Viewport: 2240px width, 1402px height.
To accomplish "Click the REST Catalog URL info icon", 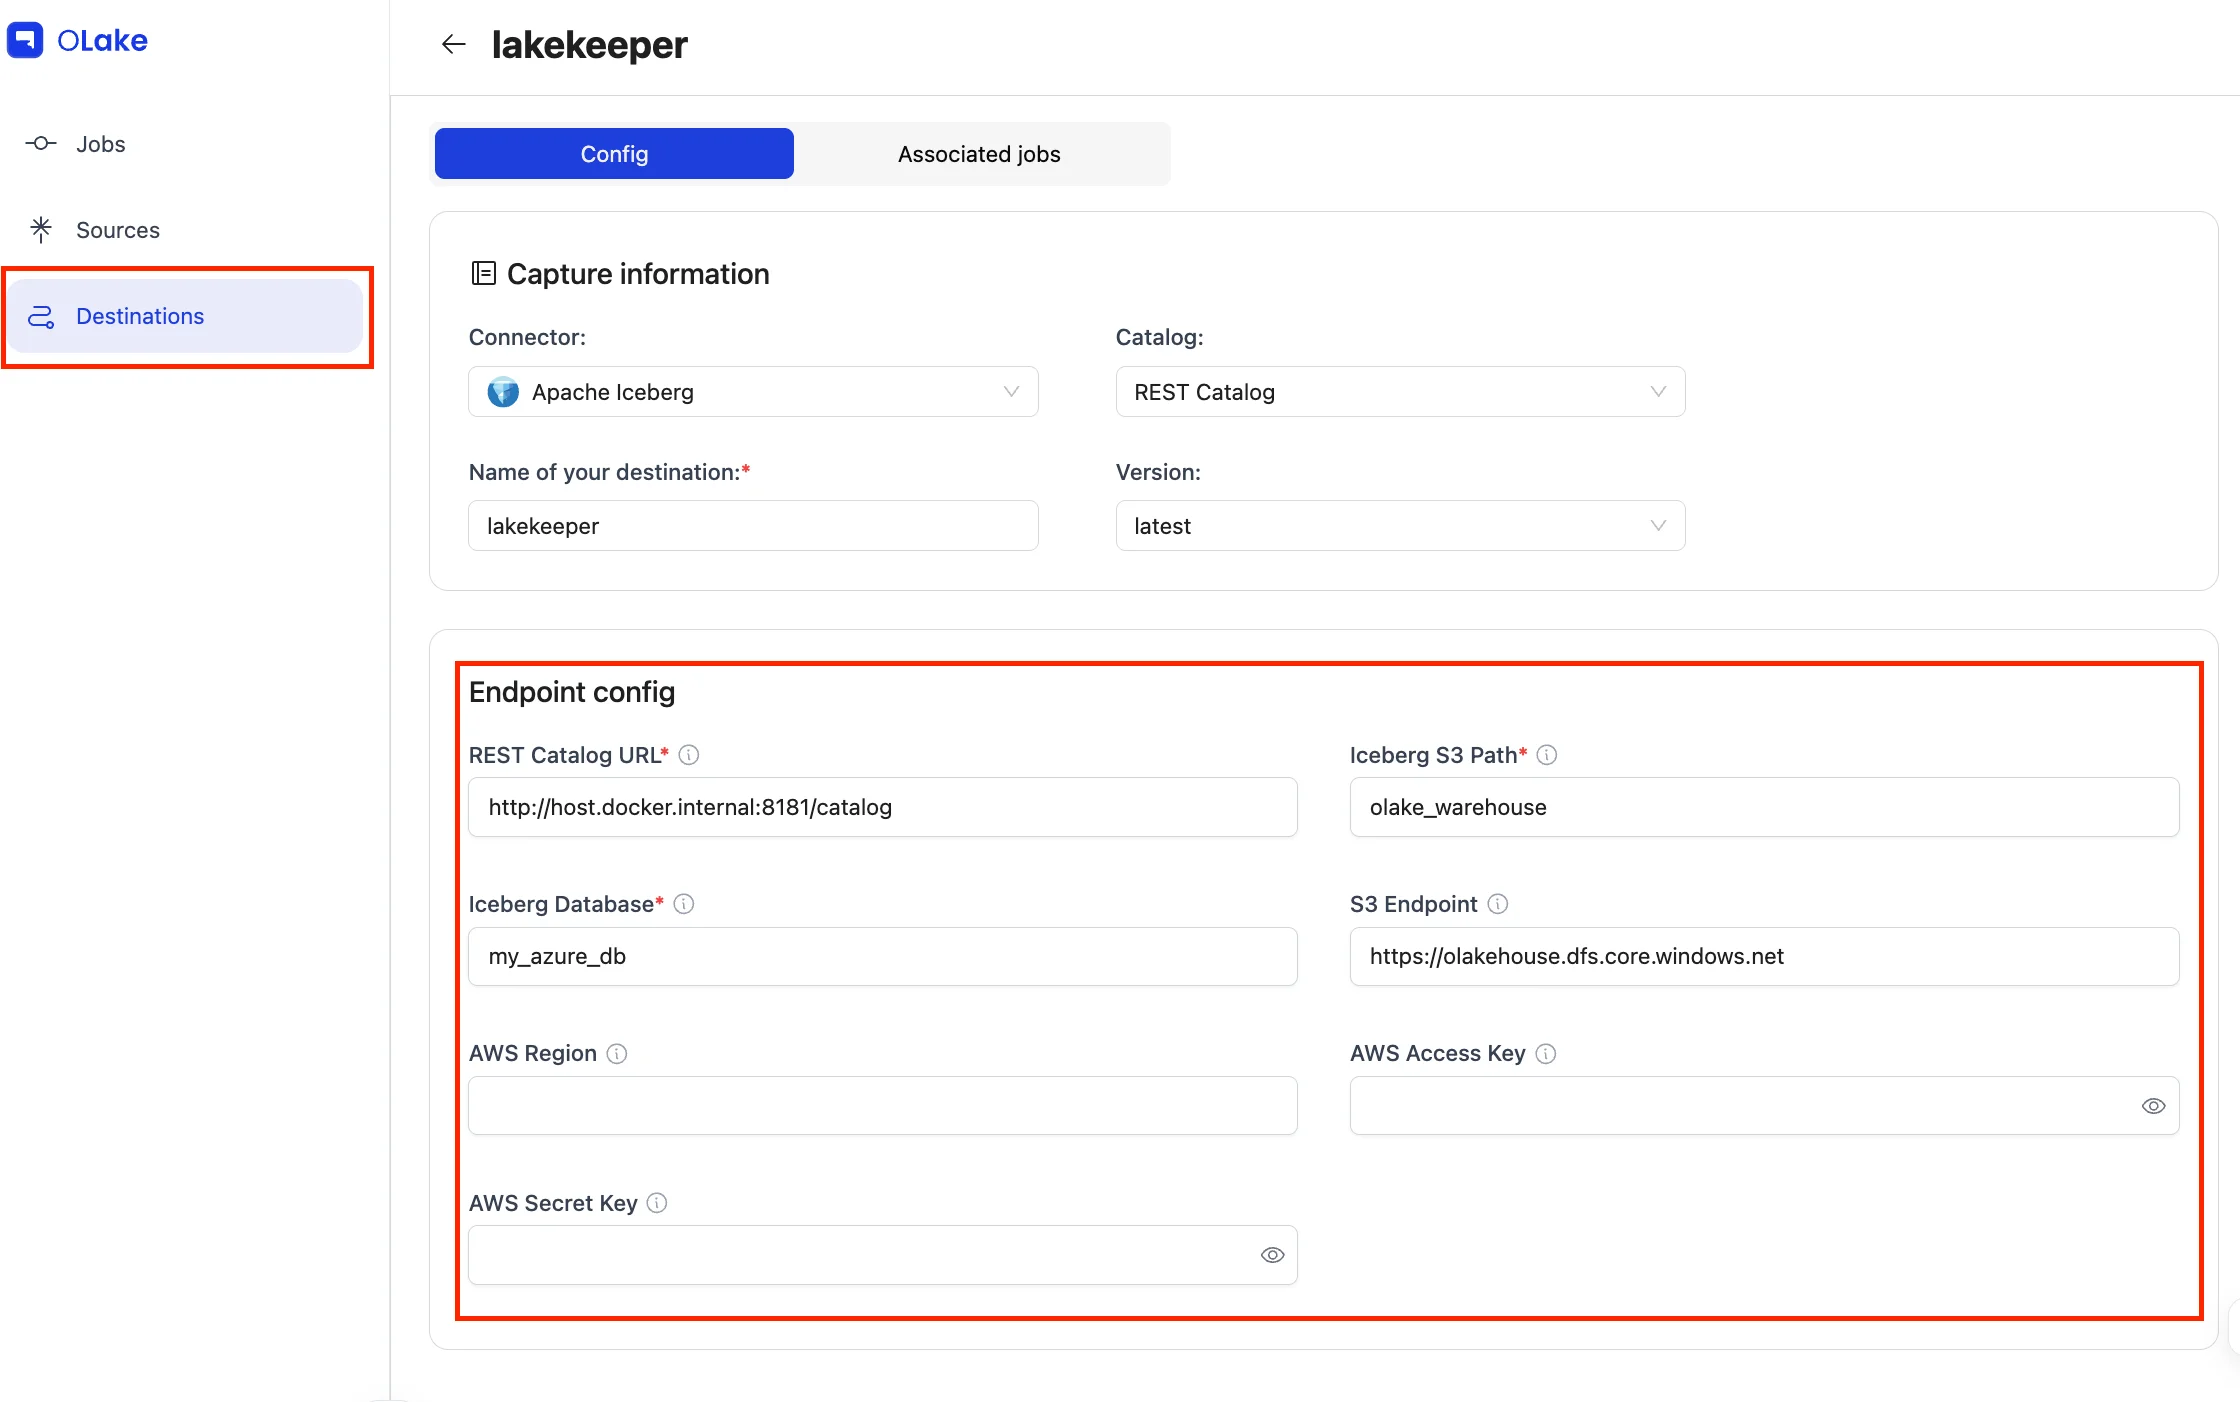I will (x=689, y=755).
